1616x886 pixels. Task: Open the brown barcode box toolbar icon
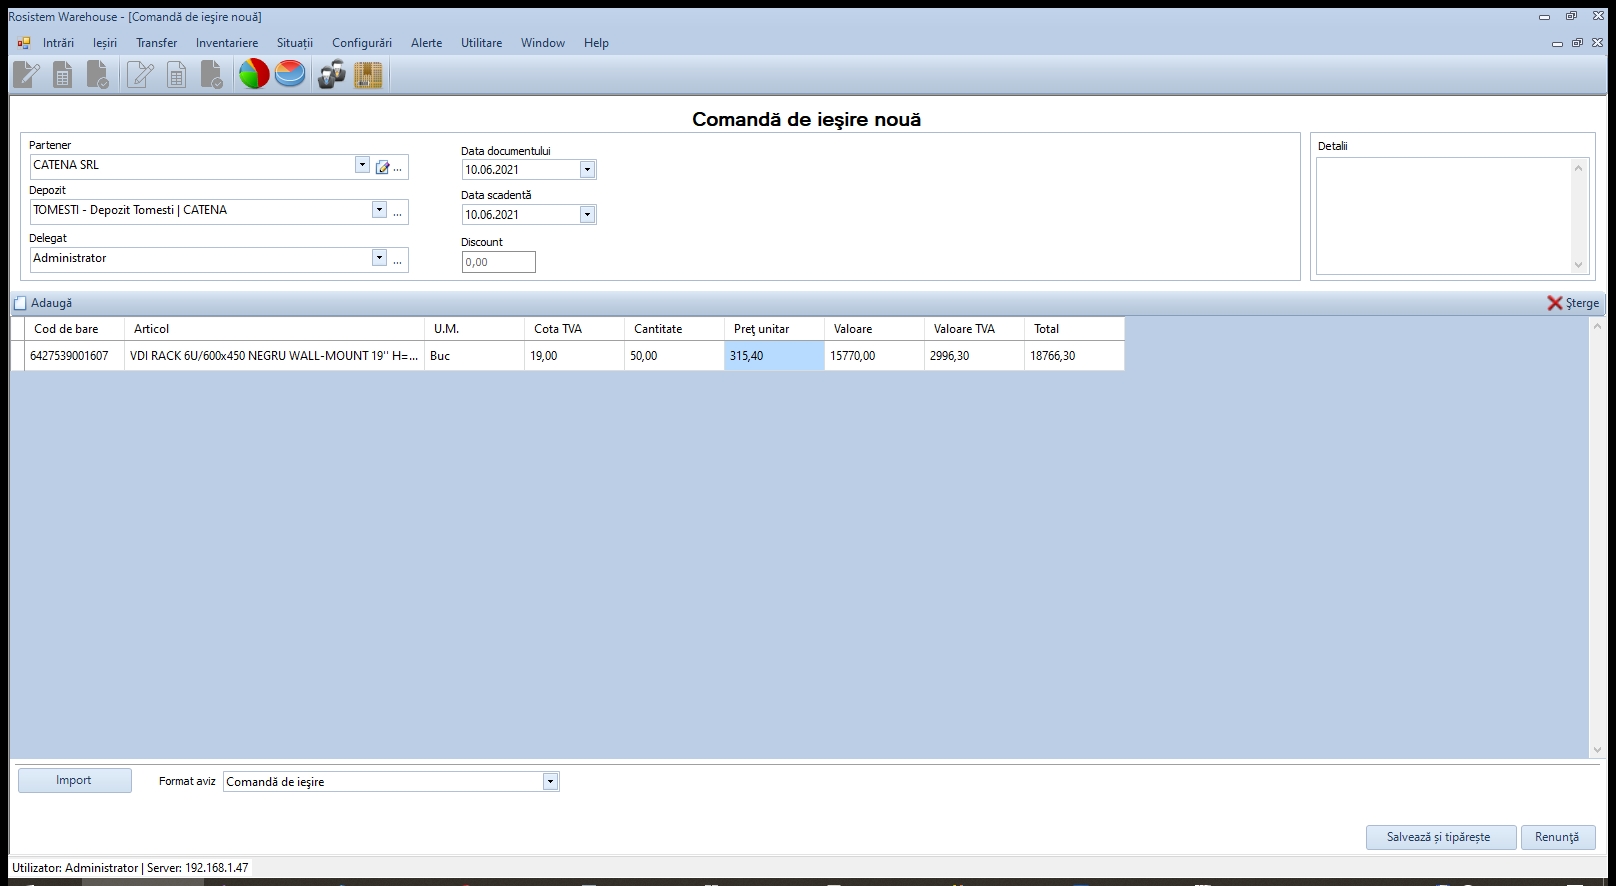pos(368,74)
